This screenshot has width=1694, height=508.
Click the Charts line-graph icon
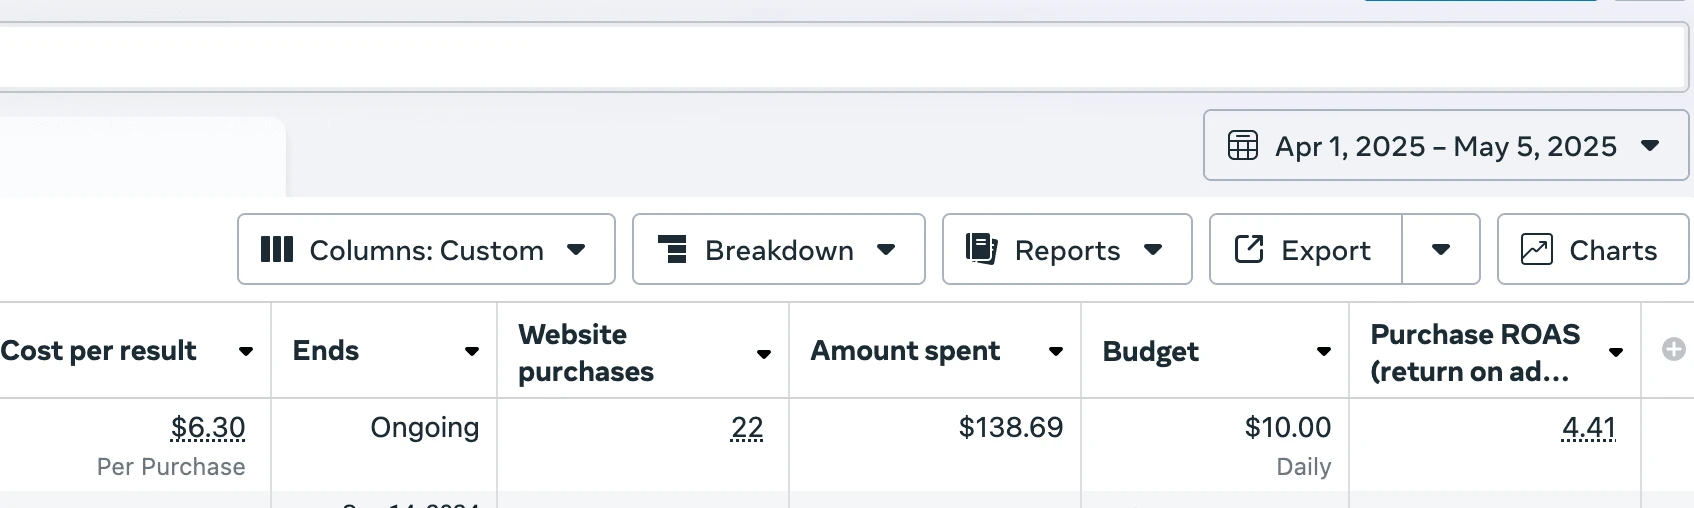1537,249
